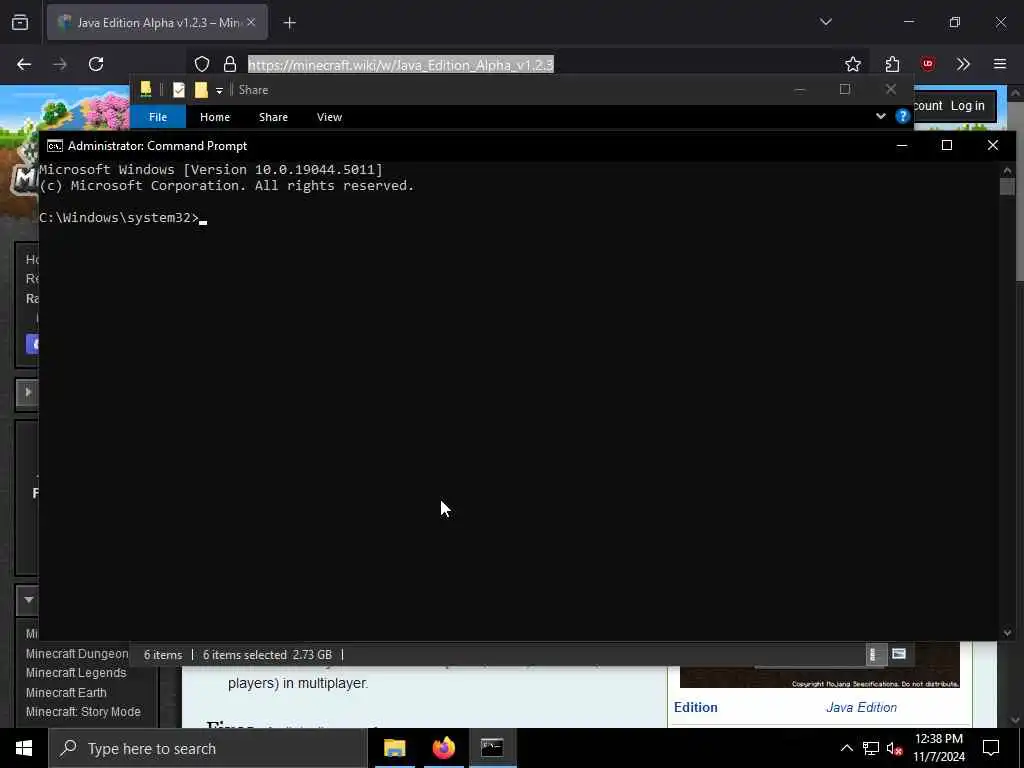Open the muted volume tray icon

coord(895,748)
